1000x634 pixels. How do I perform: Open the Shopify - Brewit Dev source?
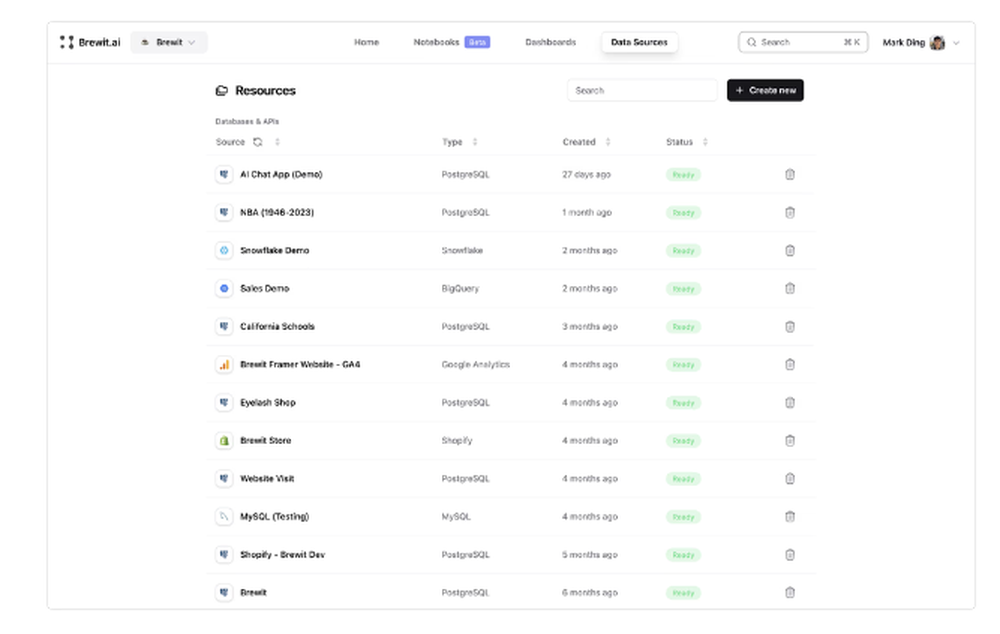tap(283, 554)
